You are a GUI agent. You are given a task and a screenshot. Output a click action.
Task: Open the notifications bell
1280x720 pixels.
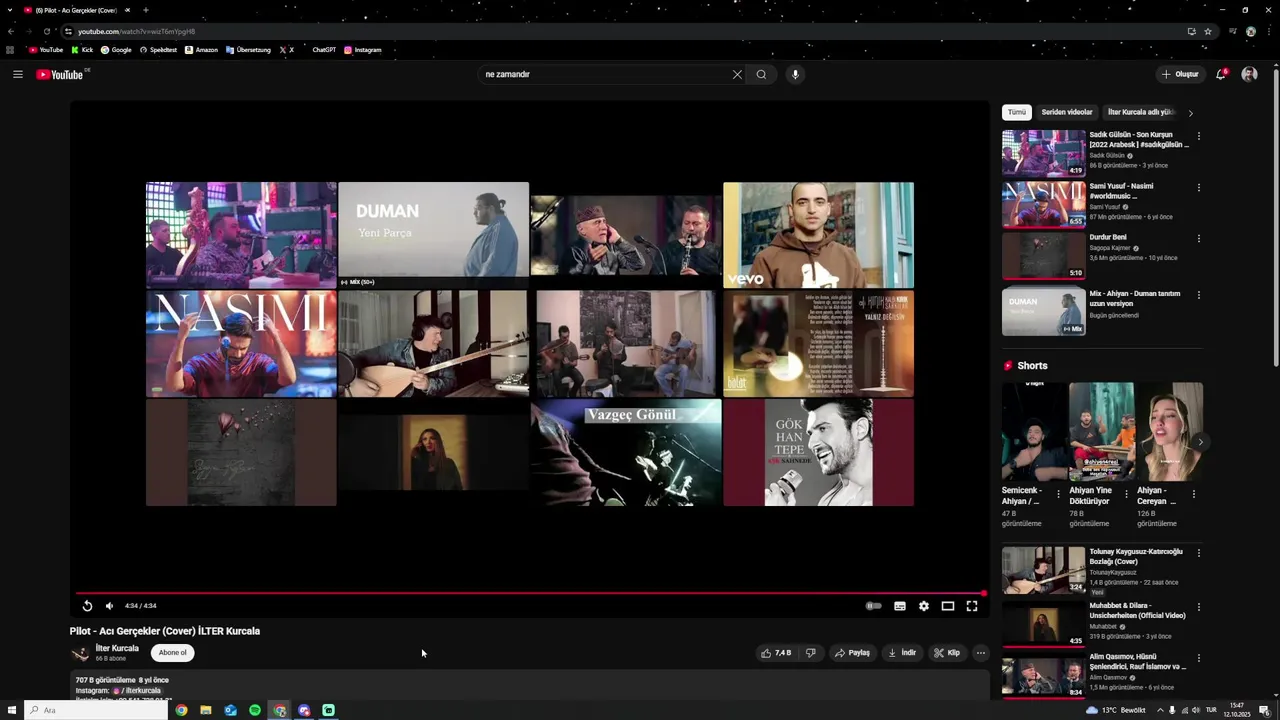(1221, 74)
